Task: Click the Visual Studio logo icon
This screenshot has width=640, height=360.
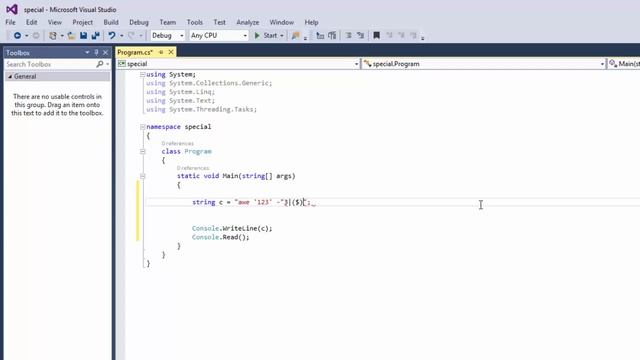Action: tap(11, 9)
